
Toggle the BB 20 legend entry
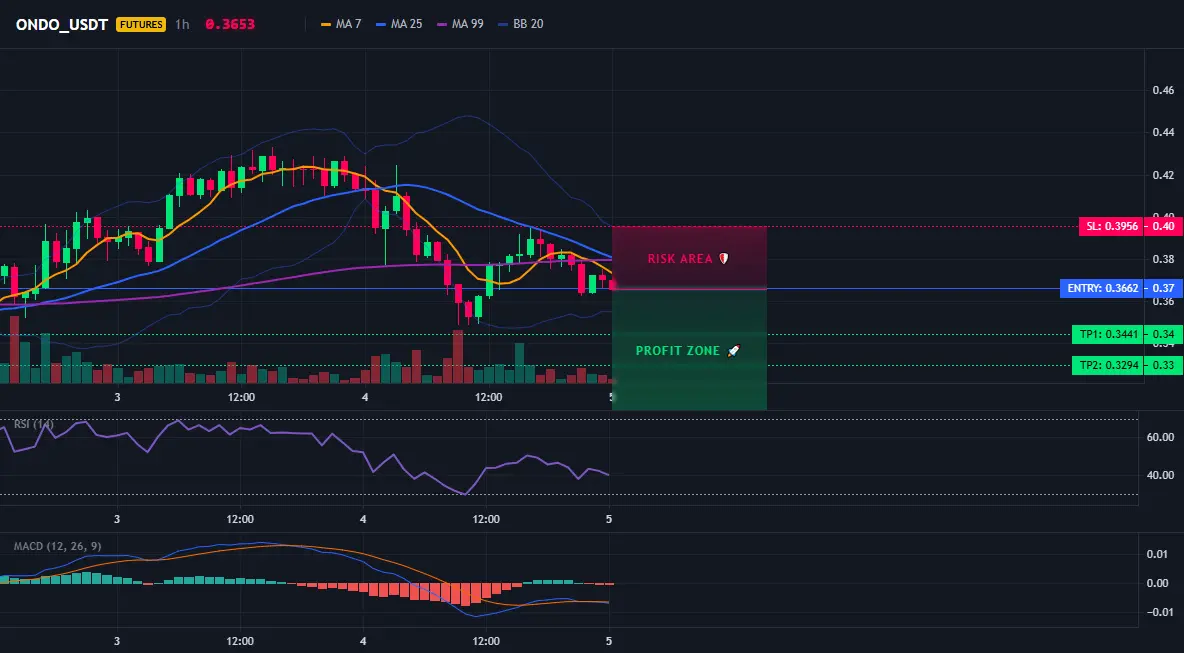(521, 24)
